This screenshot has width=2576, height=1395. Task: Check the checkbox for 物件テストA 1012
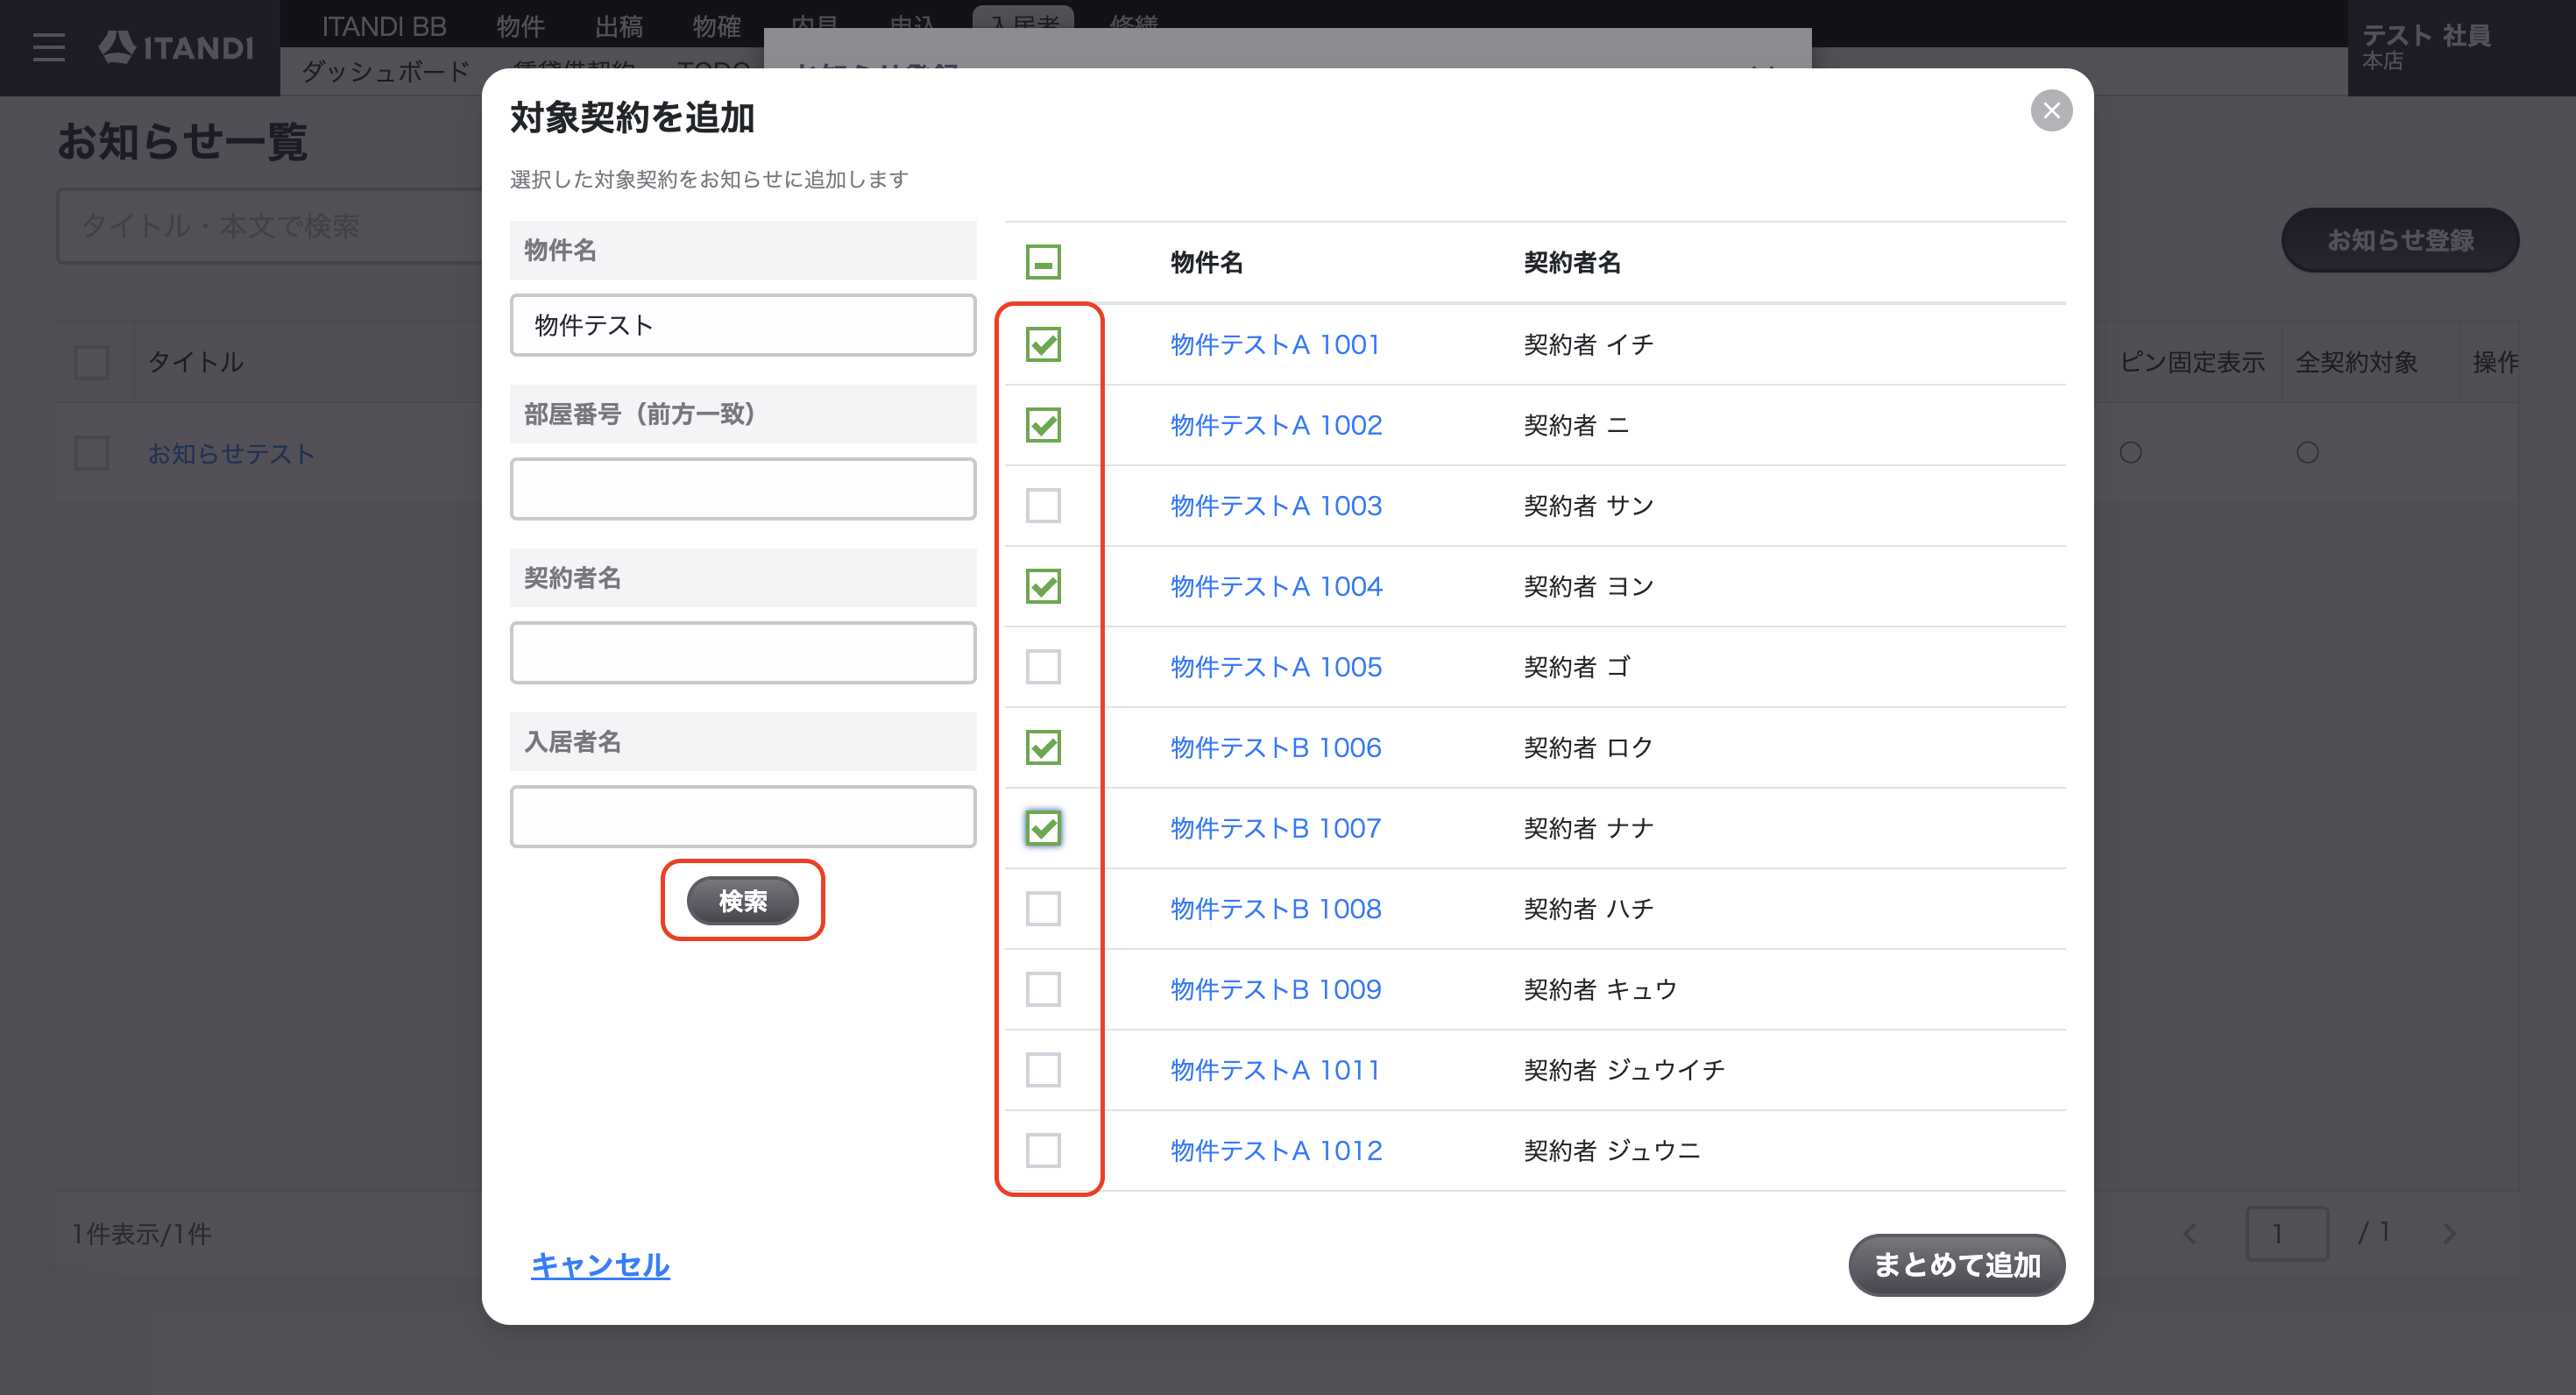point(1043,1150)
